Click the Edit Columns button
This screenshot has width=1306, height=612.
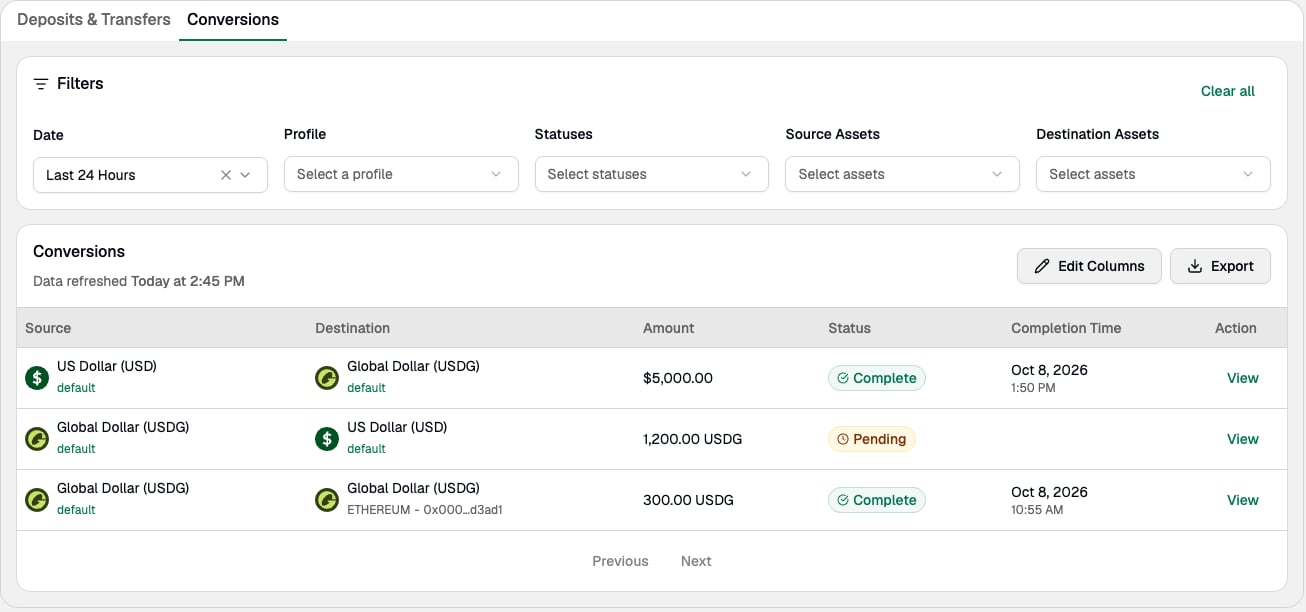point(1089,266)
